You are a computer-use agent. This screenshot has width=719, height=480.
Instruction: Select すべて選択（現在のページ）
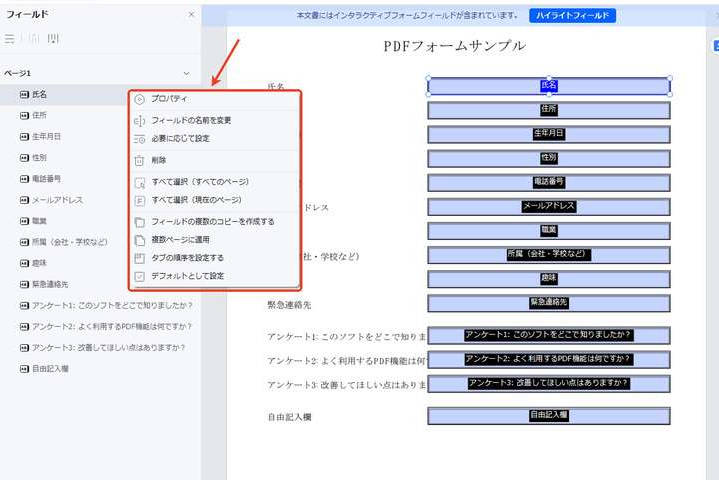tap(215, 200)
